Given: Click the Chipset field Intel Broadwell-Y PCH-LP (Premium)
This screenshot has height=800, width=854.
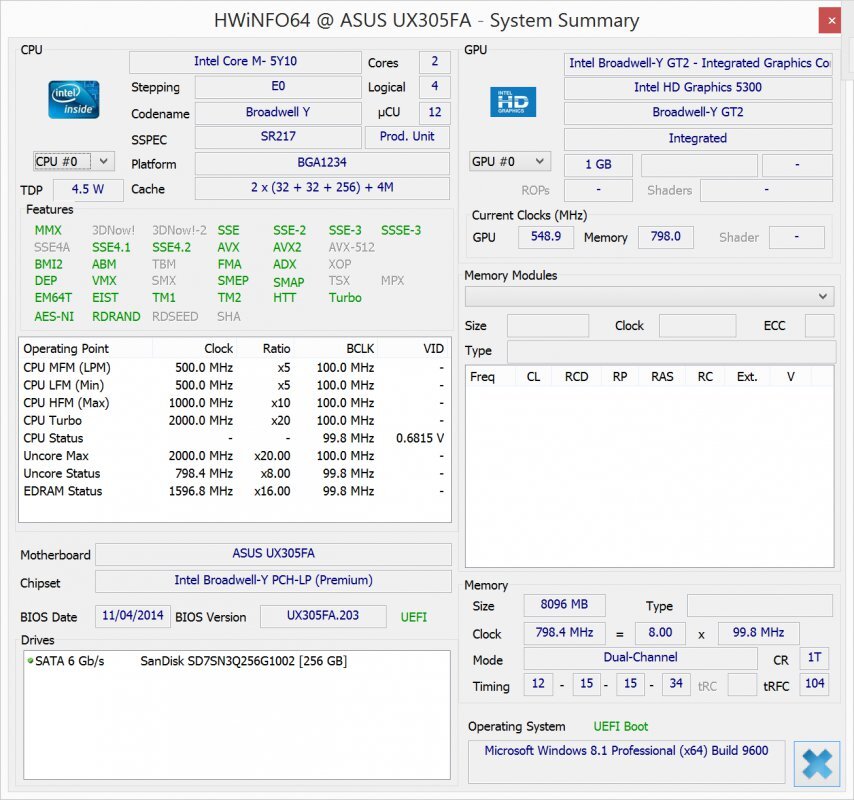Looking at the screenshot, I should pyautogui.click(x=273, y=581).
